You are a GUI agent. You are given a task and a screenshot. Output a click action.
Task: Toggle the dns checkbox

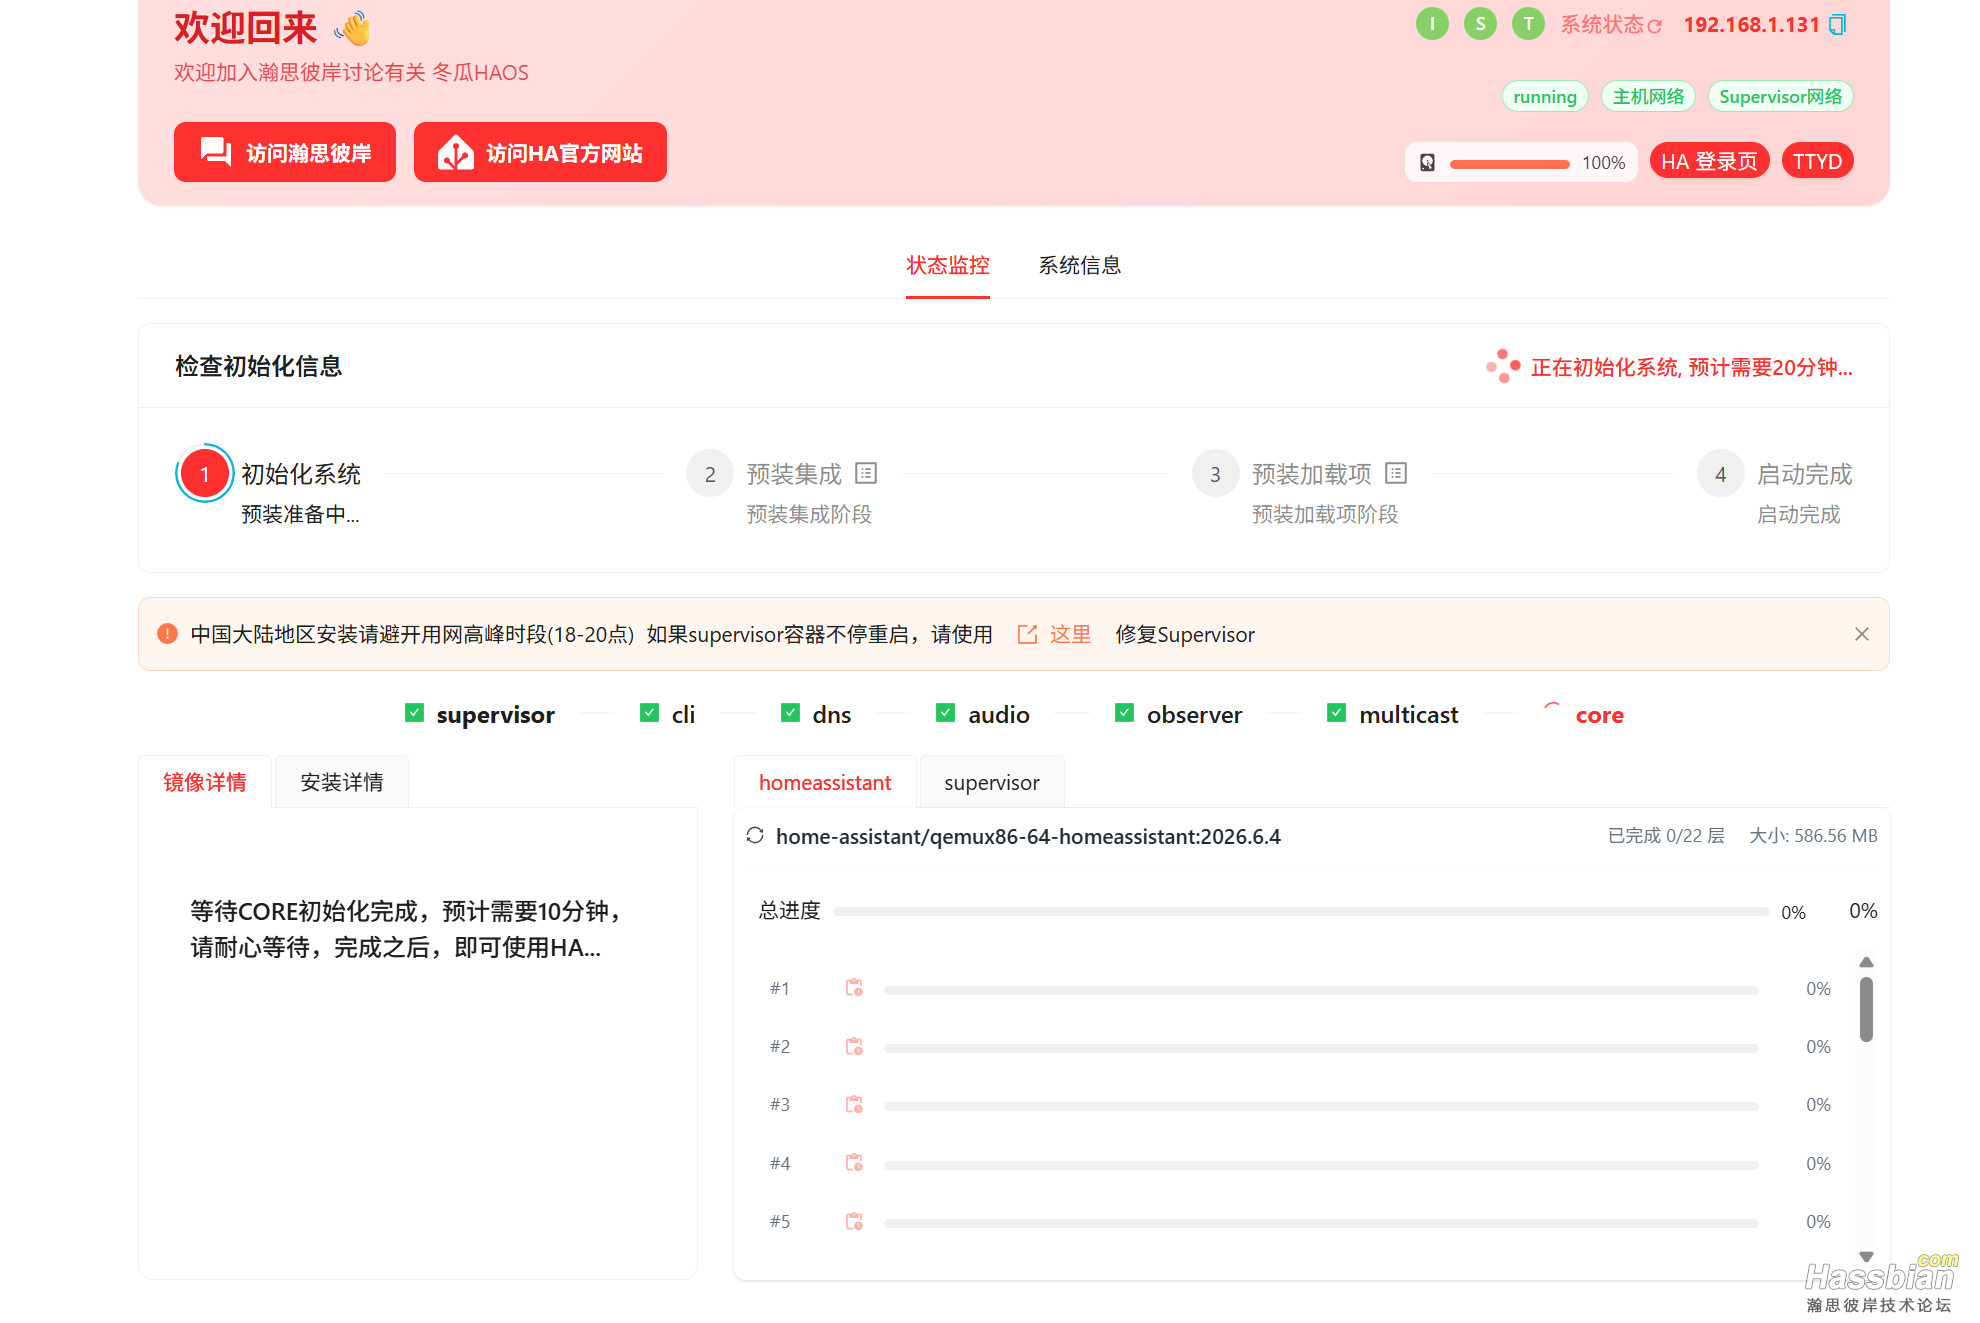pyautogui.click(x=790, y=713)
